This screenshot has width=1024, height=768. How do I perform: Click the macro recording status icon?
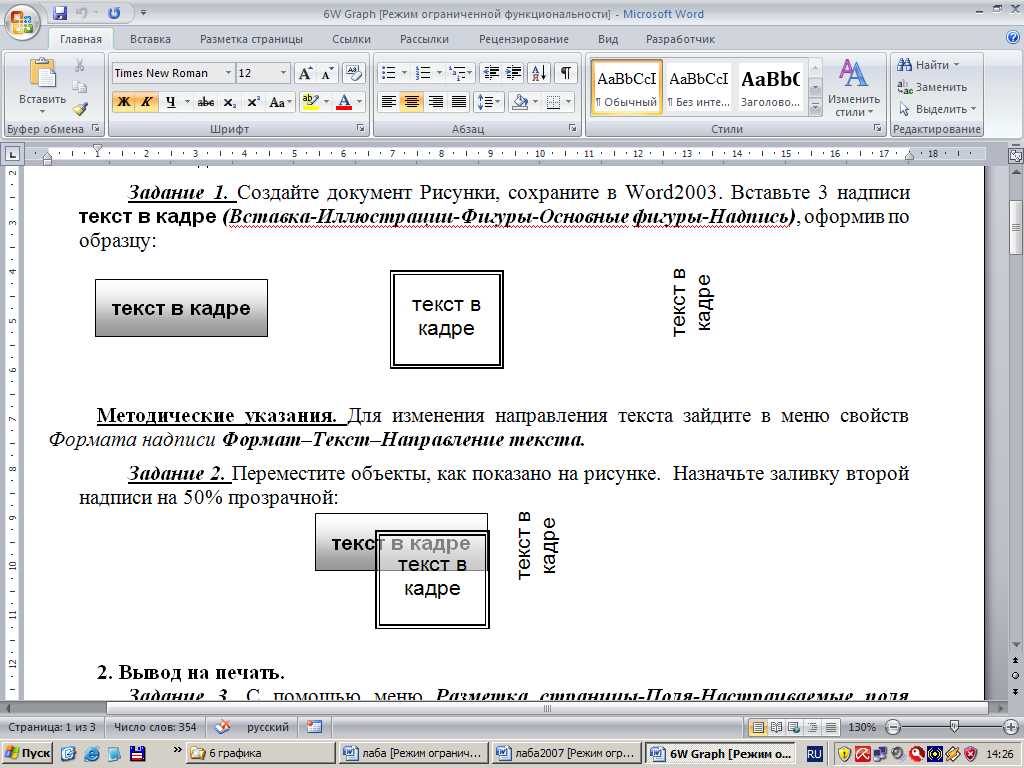coord(315,727)
